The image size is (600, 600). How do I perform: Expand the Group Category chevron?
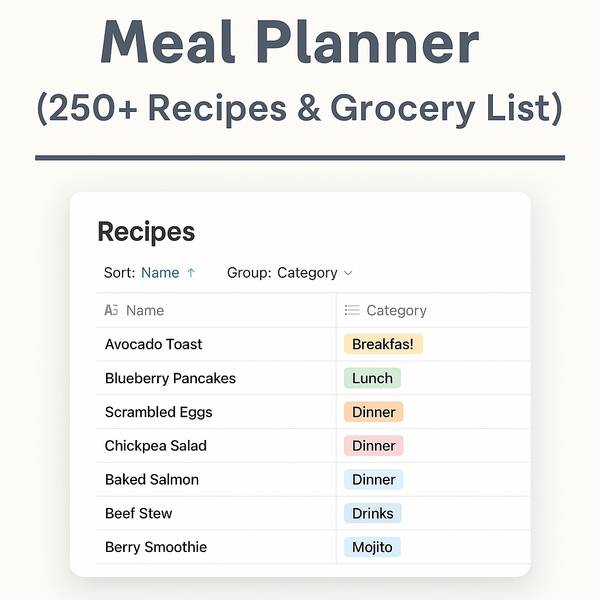coord(348,273)
